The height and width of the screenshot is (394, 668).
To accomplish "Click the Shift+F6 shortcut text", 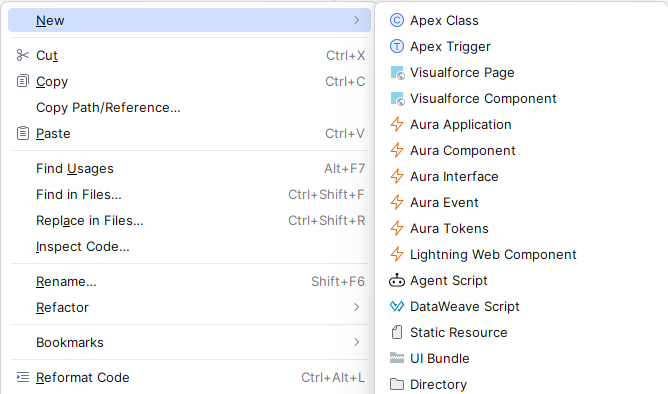I will (338, 282).
